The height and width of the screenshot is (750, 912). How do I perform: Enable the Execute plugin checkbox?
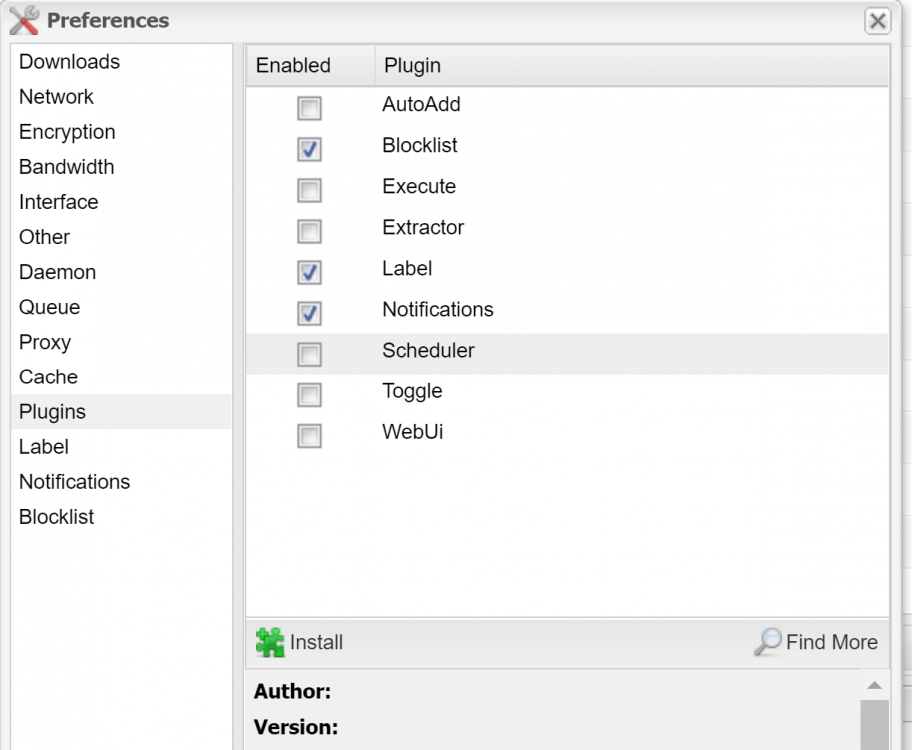(309, 190)
